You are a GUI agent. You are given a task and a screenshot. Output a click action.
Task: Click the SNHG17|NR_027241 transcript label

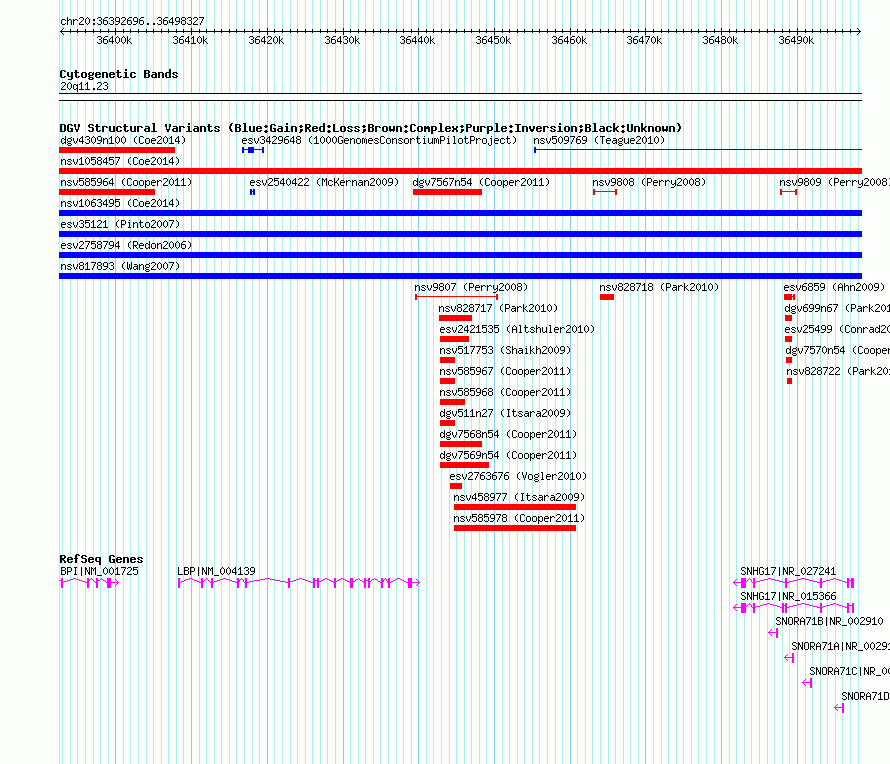click(788, 571)
